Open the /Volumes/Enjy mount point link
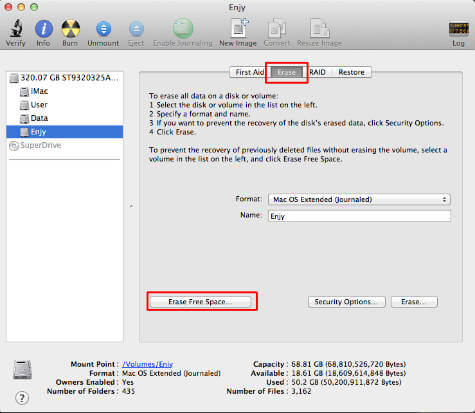This screenshot has height=413, width=475. tap(147, 364)
